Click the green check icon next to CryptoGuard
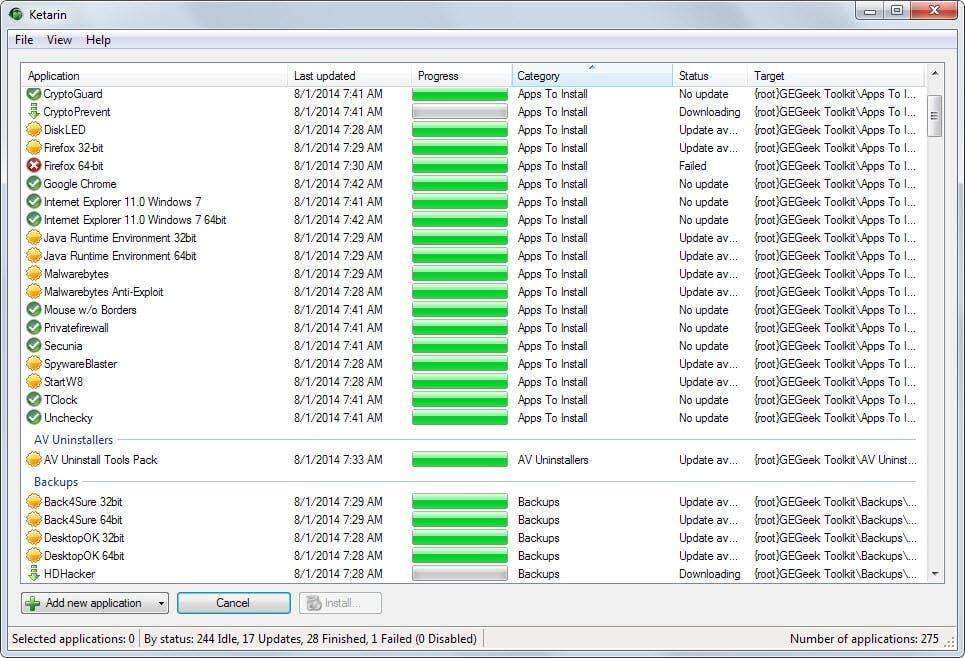The height and width of the screenshot is (658, 965). coord(34,94)
